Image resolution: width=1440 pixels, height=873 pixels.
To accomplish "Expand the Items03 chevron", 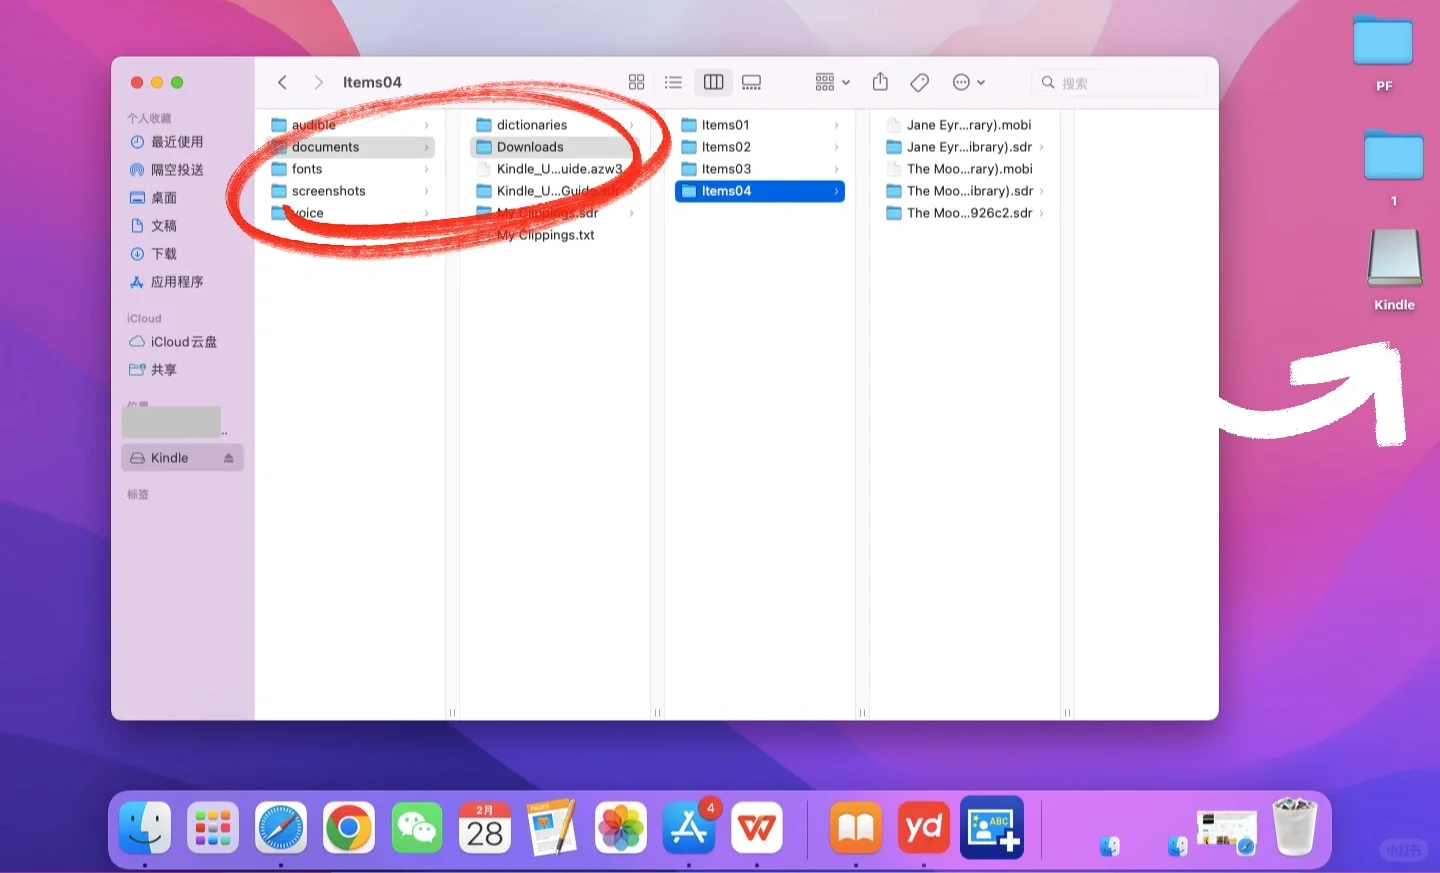I will coord(836,169).
